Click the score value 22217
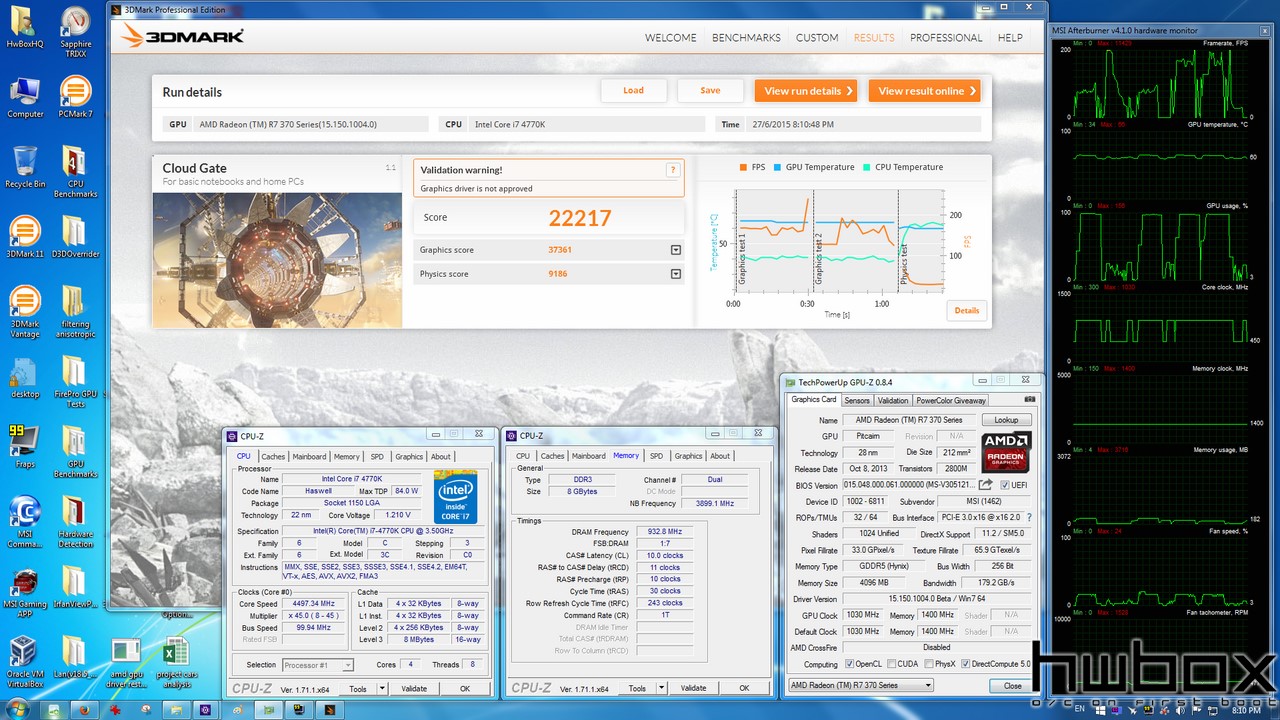 coord(580,218)
